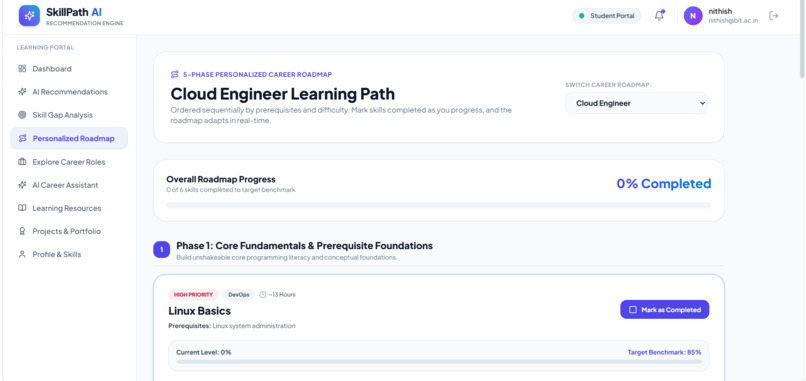Image resolution: width=806 pixels, height=381 pixels.
Task: Click the Target Benchmark: 85% text
Action: click(x=664, y=352)
